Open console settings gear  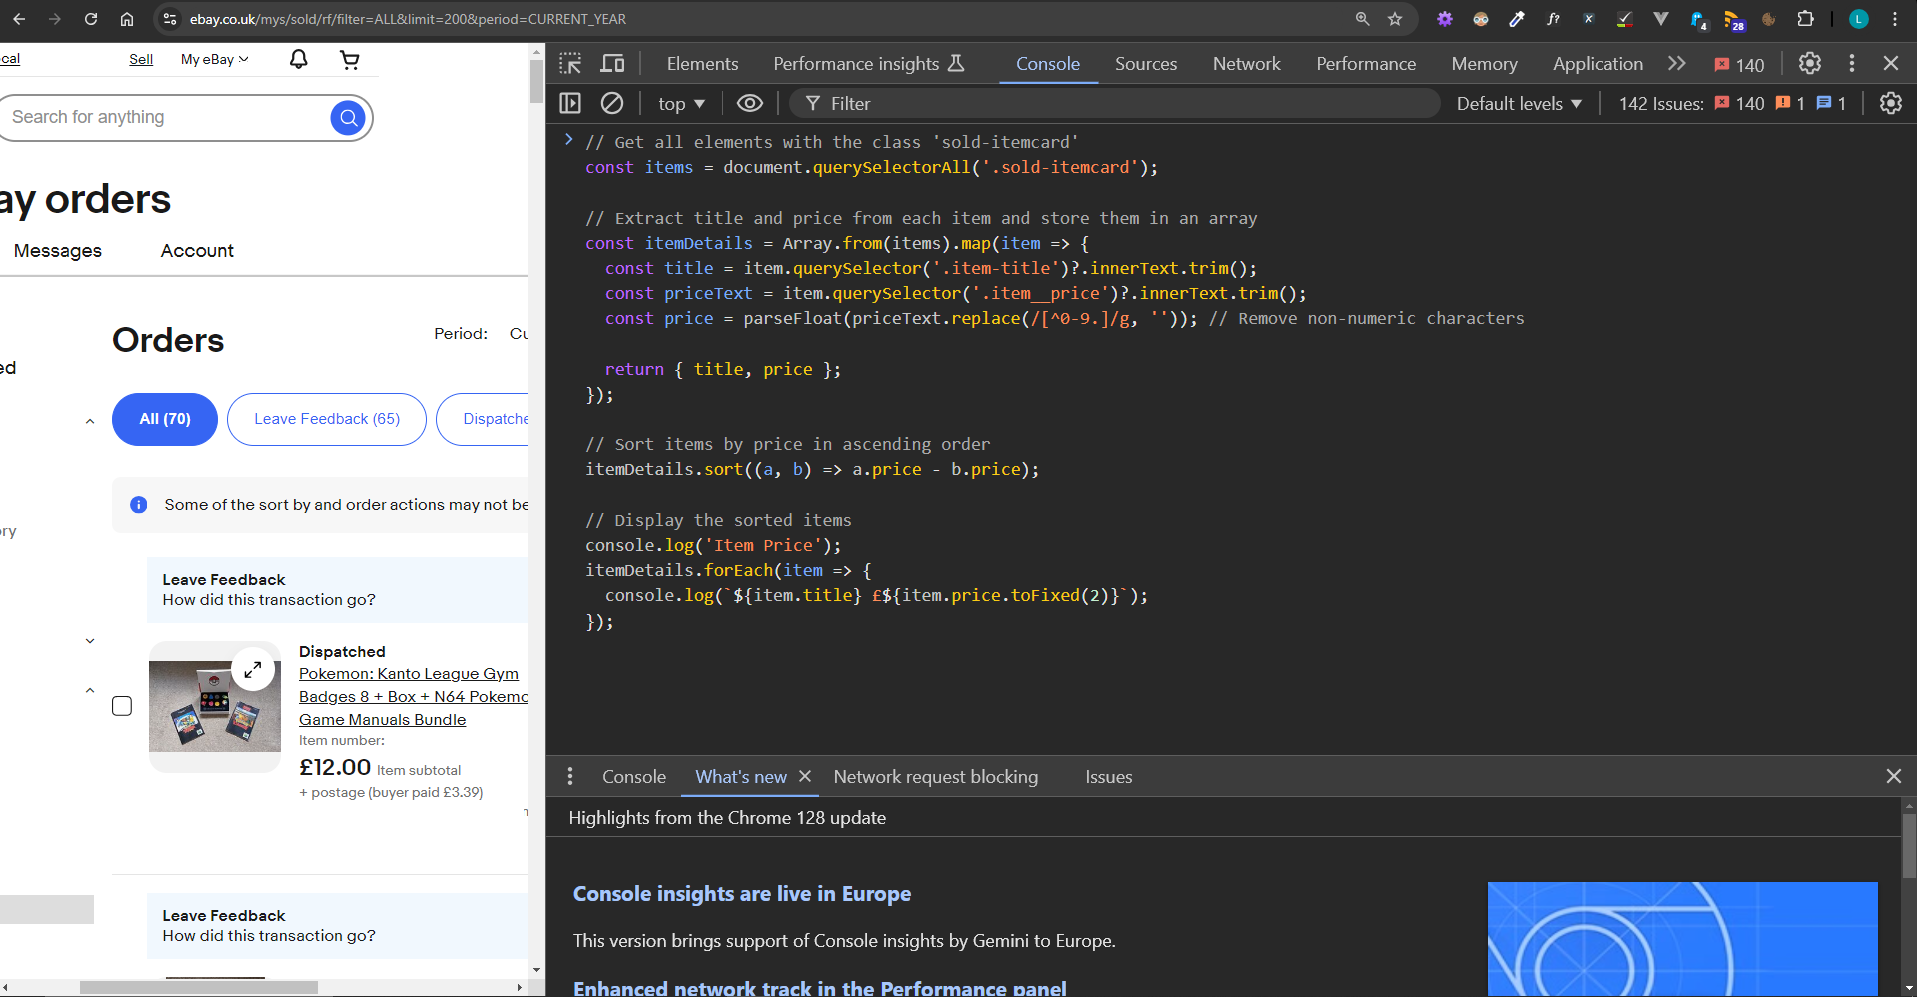[x=1890, y=103]
